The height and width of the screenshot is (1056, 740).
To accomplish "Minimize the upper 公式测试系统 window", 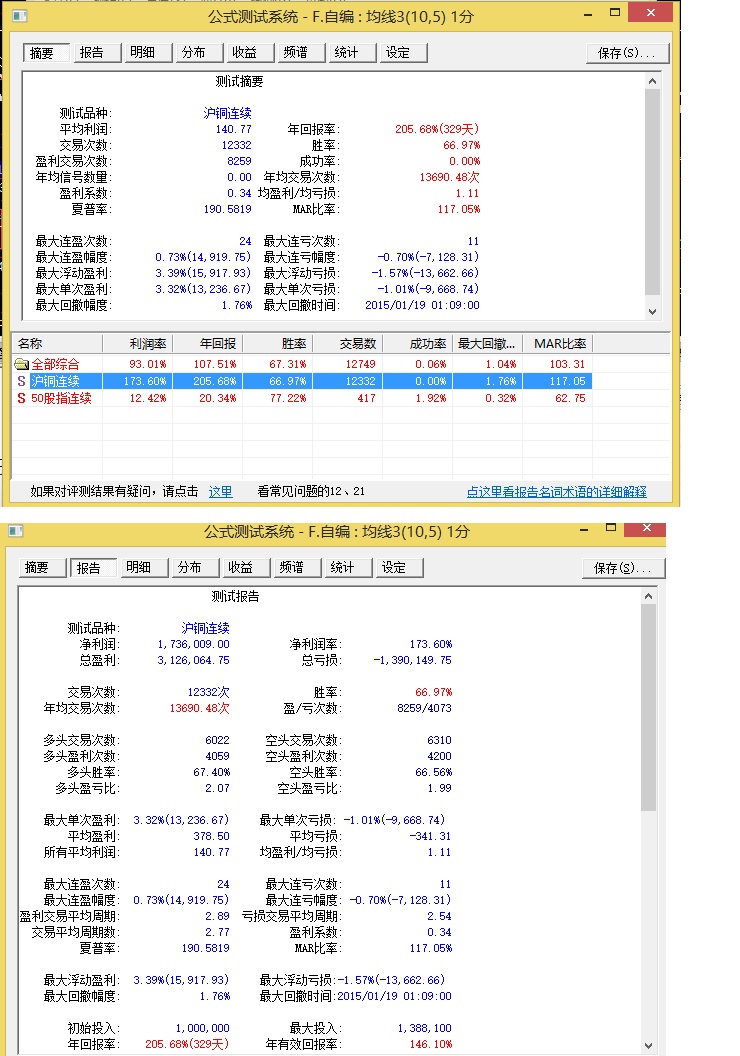I will click(x=588, y=13).
